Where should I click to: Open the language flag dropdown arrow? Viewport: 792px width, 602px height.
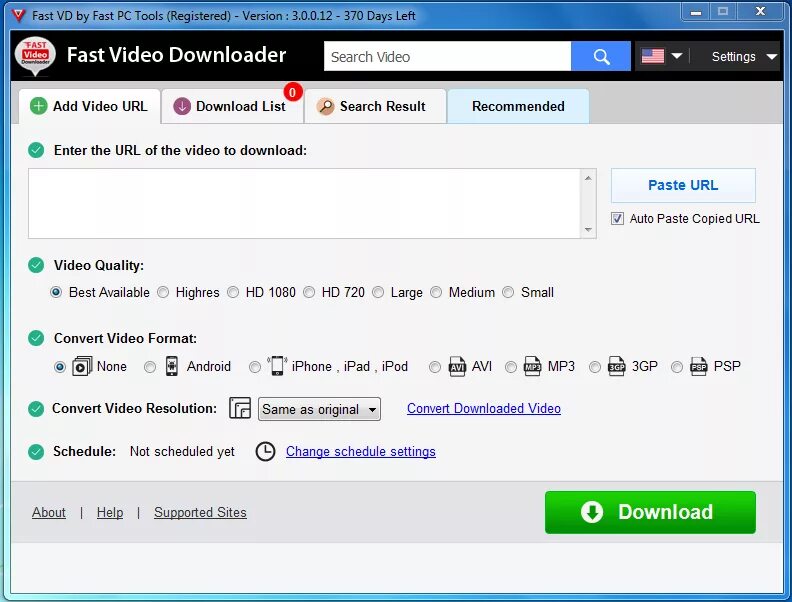tap(677, 56)
